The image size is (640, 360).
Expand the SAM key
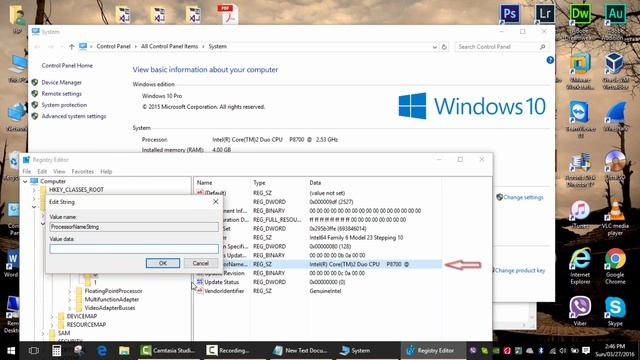(x=43, y=333)
